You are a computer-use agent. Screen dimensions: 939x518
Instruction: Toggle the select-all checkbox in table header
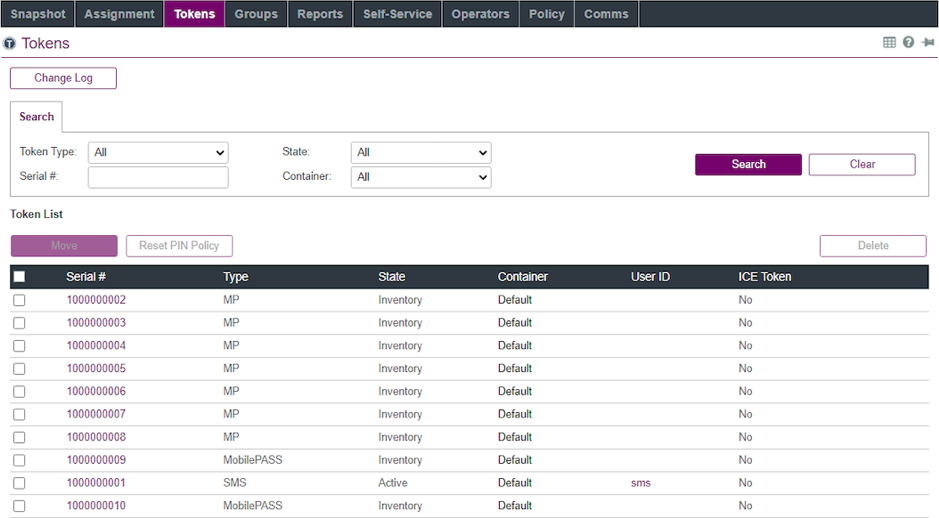(19, 277)
